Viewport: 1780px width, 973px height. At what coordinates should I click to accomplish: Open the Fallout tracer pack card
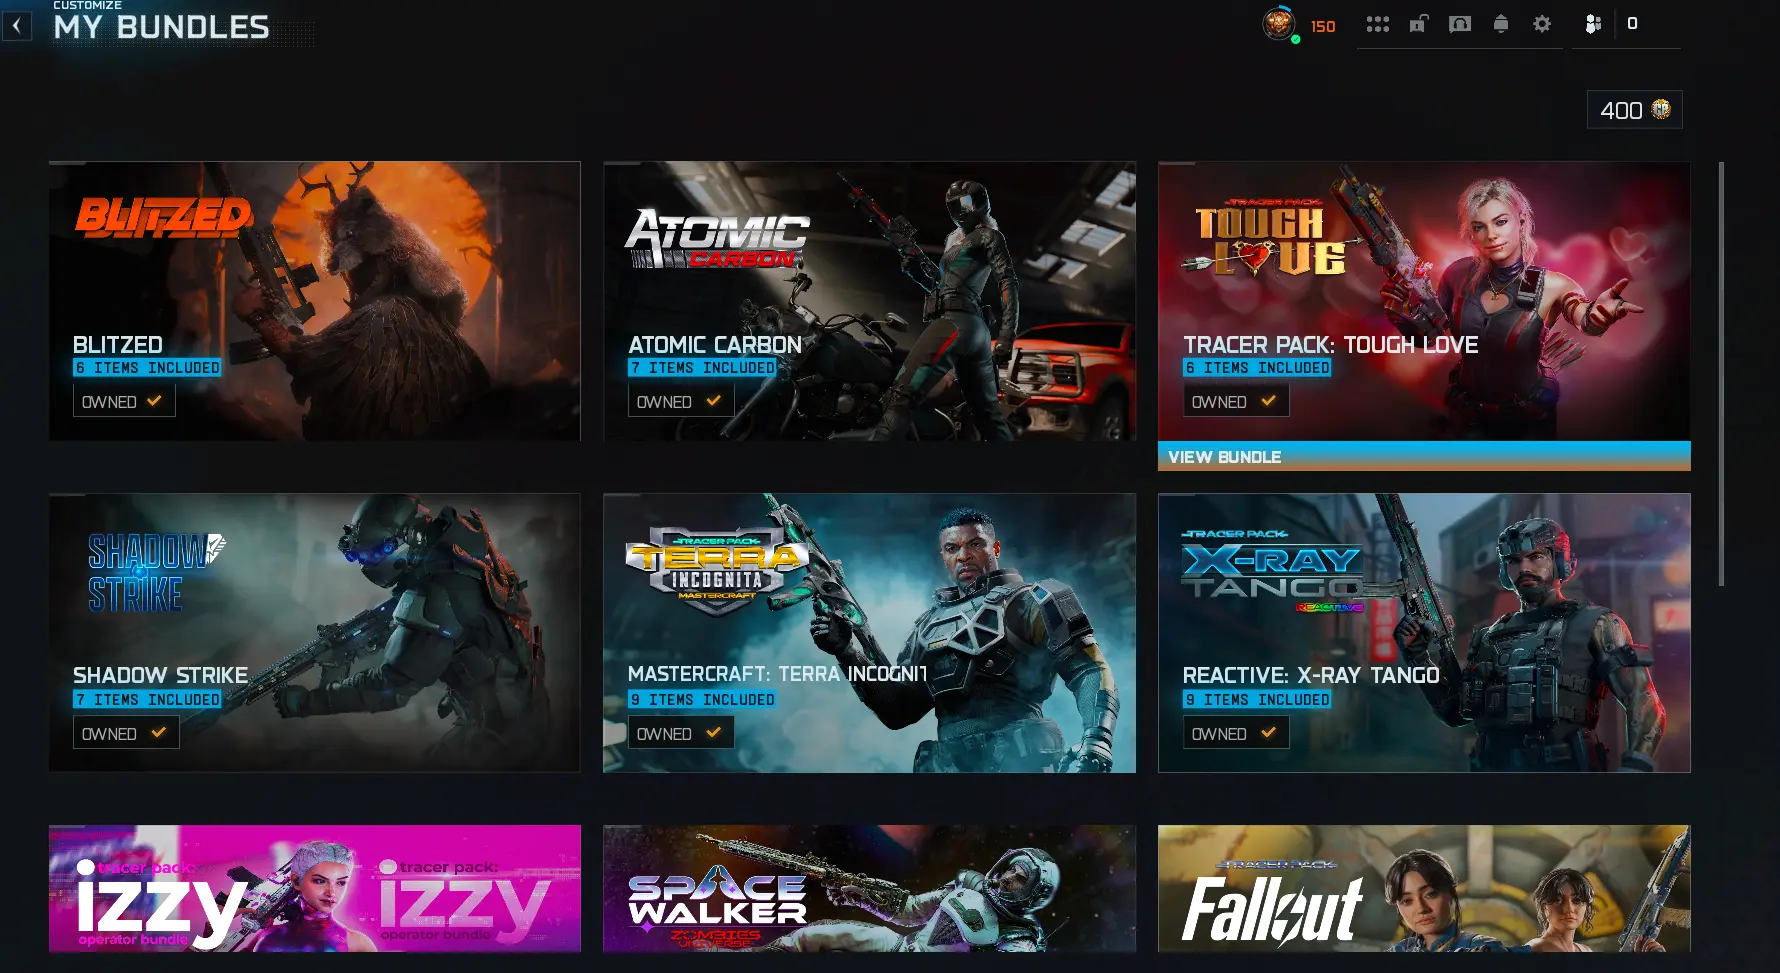point(1424,888)
